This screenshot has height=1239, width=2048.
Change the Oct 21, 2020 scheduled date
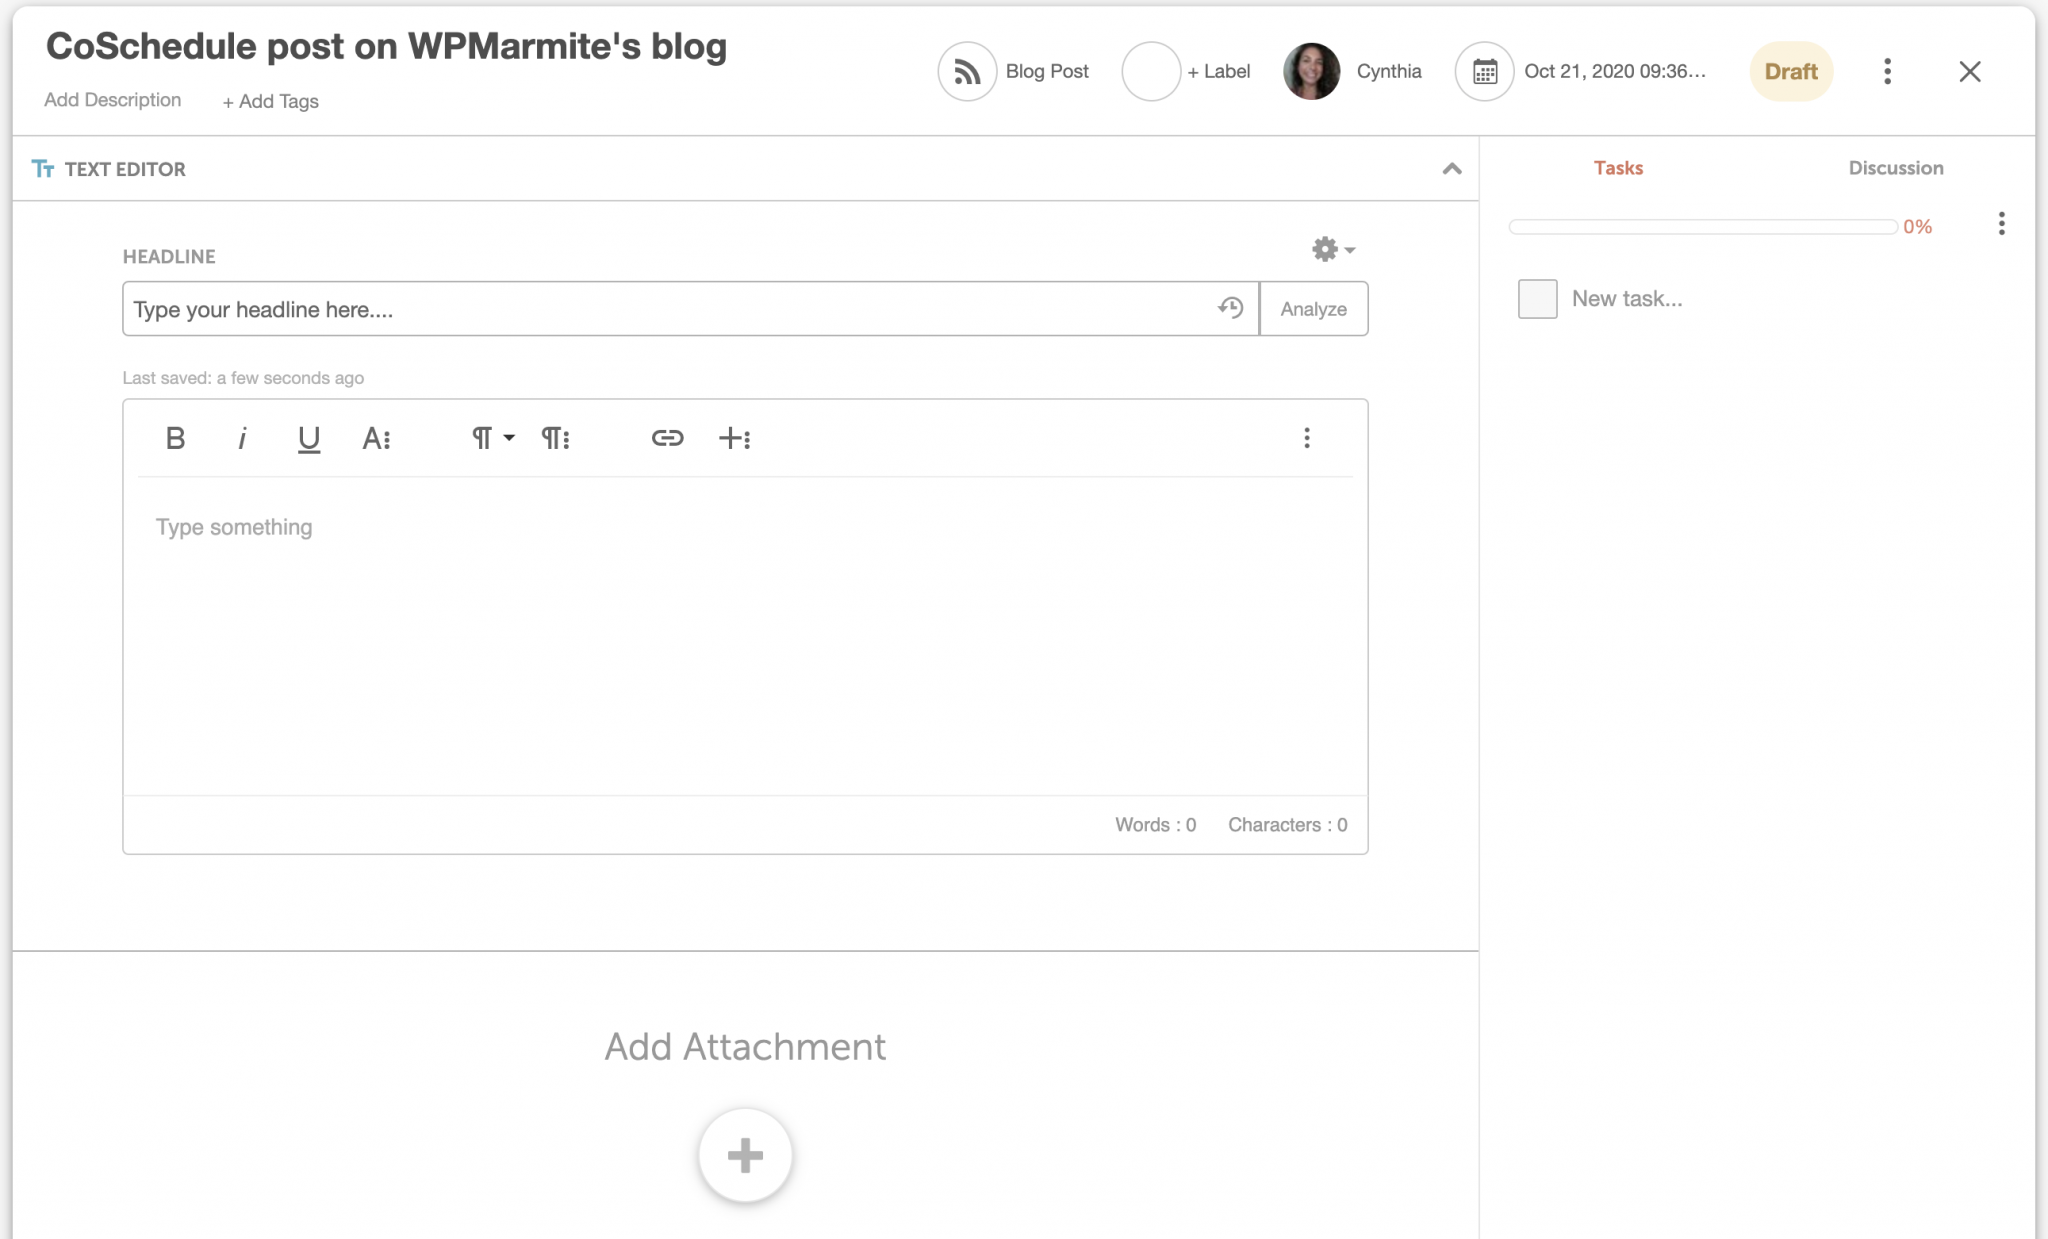pos(1615,71)
